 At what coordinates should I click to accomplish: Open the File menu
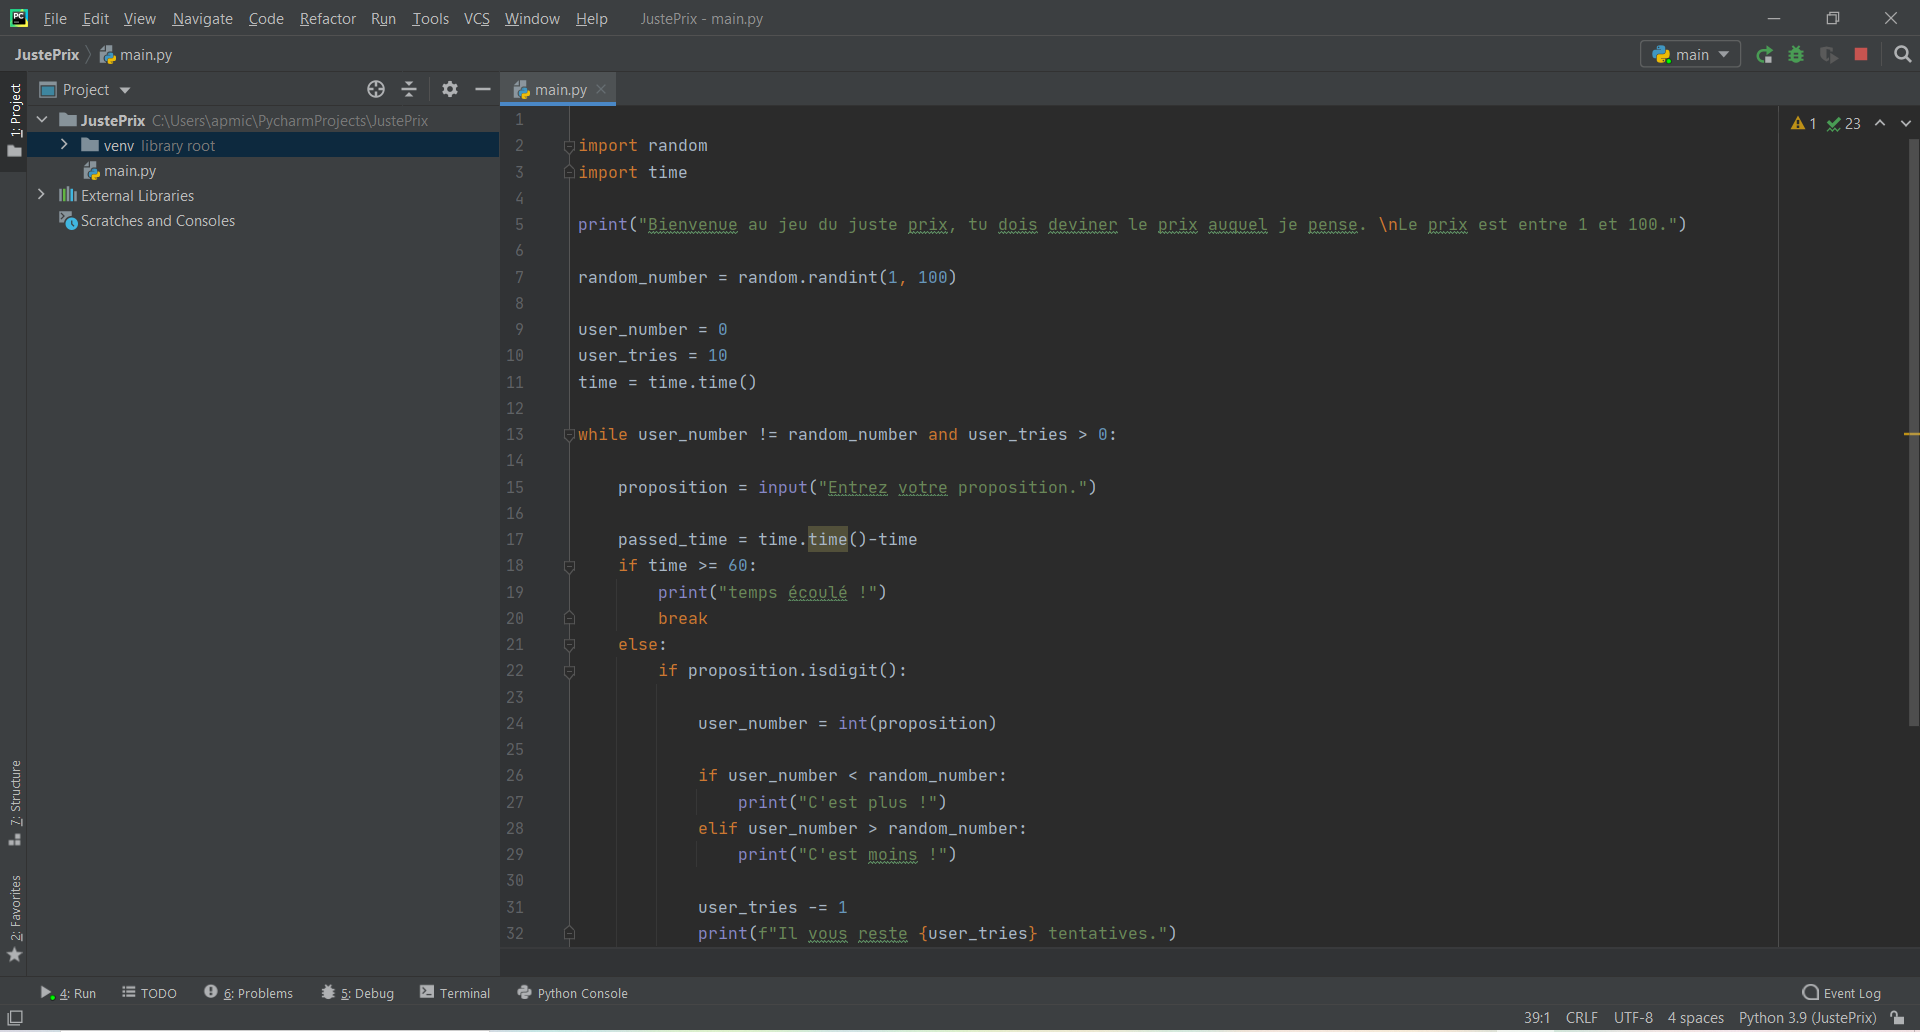pos(55,19)
